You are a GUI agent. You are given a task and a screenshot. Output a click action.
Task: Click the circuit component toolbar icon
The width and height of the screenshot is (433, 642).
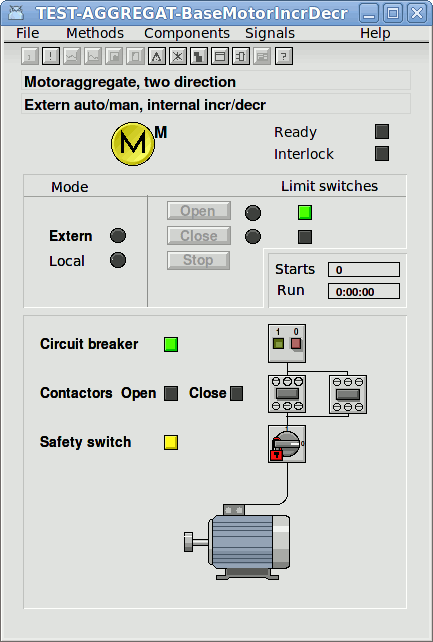pos(241,57)
